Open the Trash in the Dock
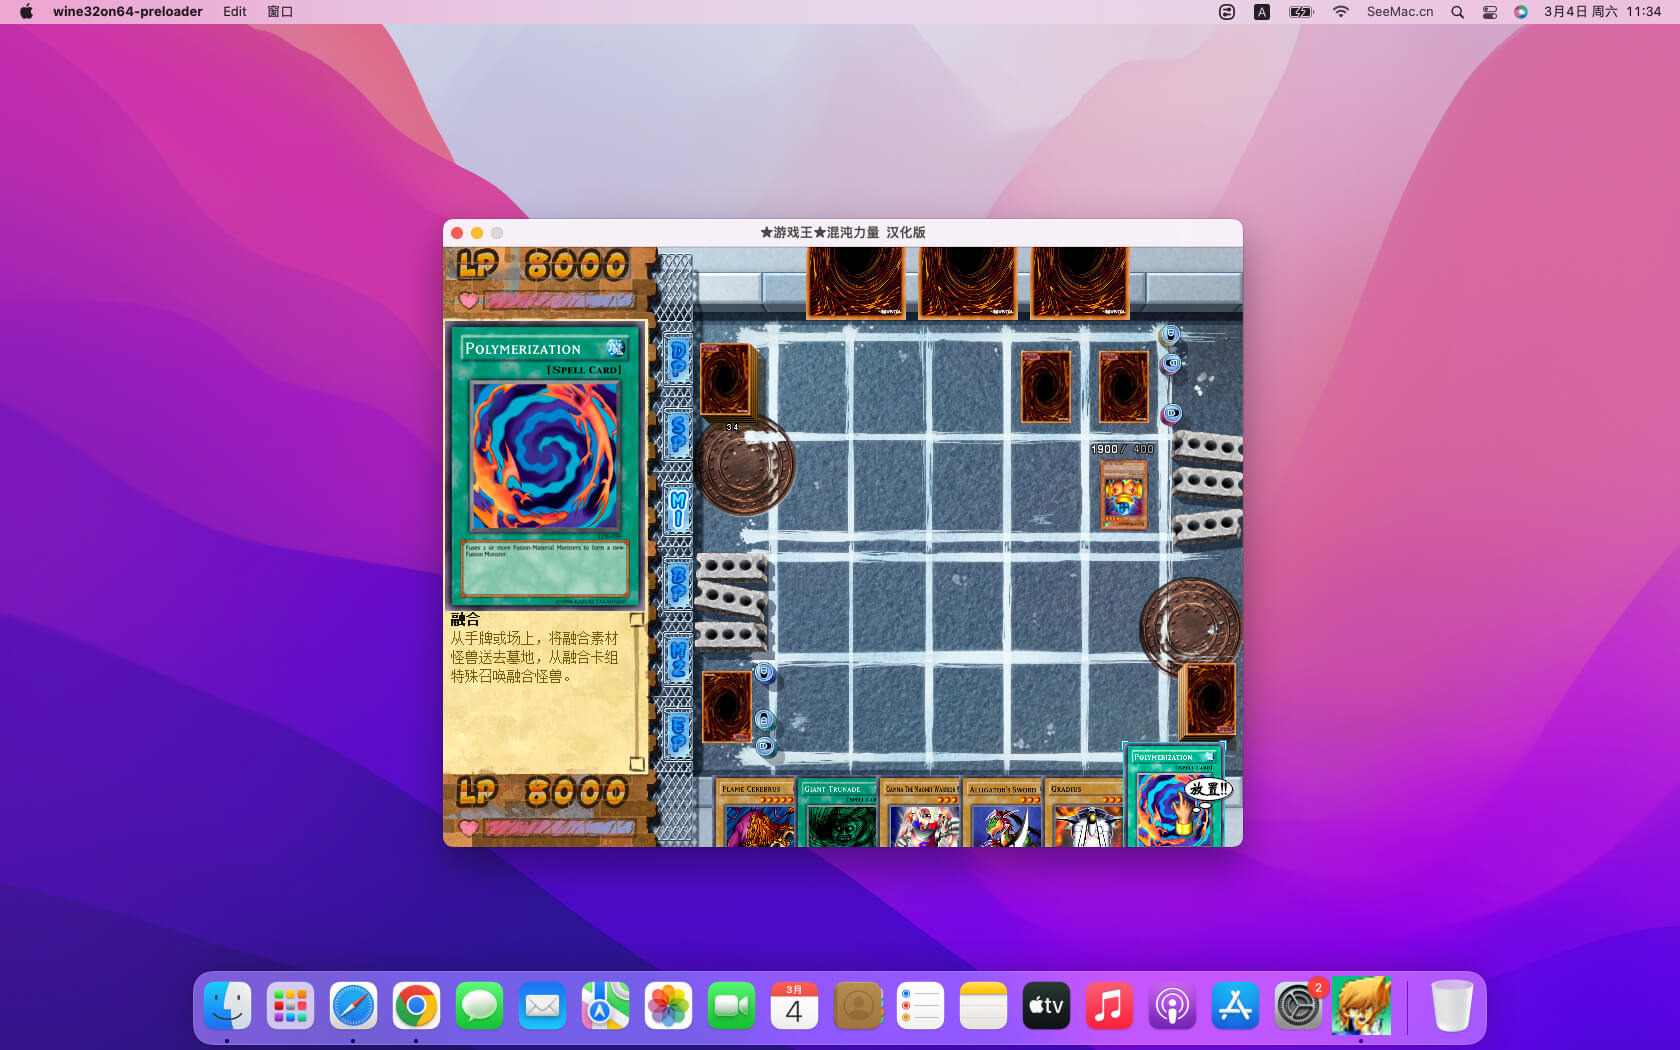This screenshot has width=1680, height=1050. click(1451, 1006)
